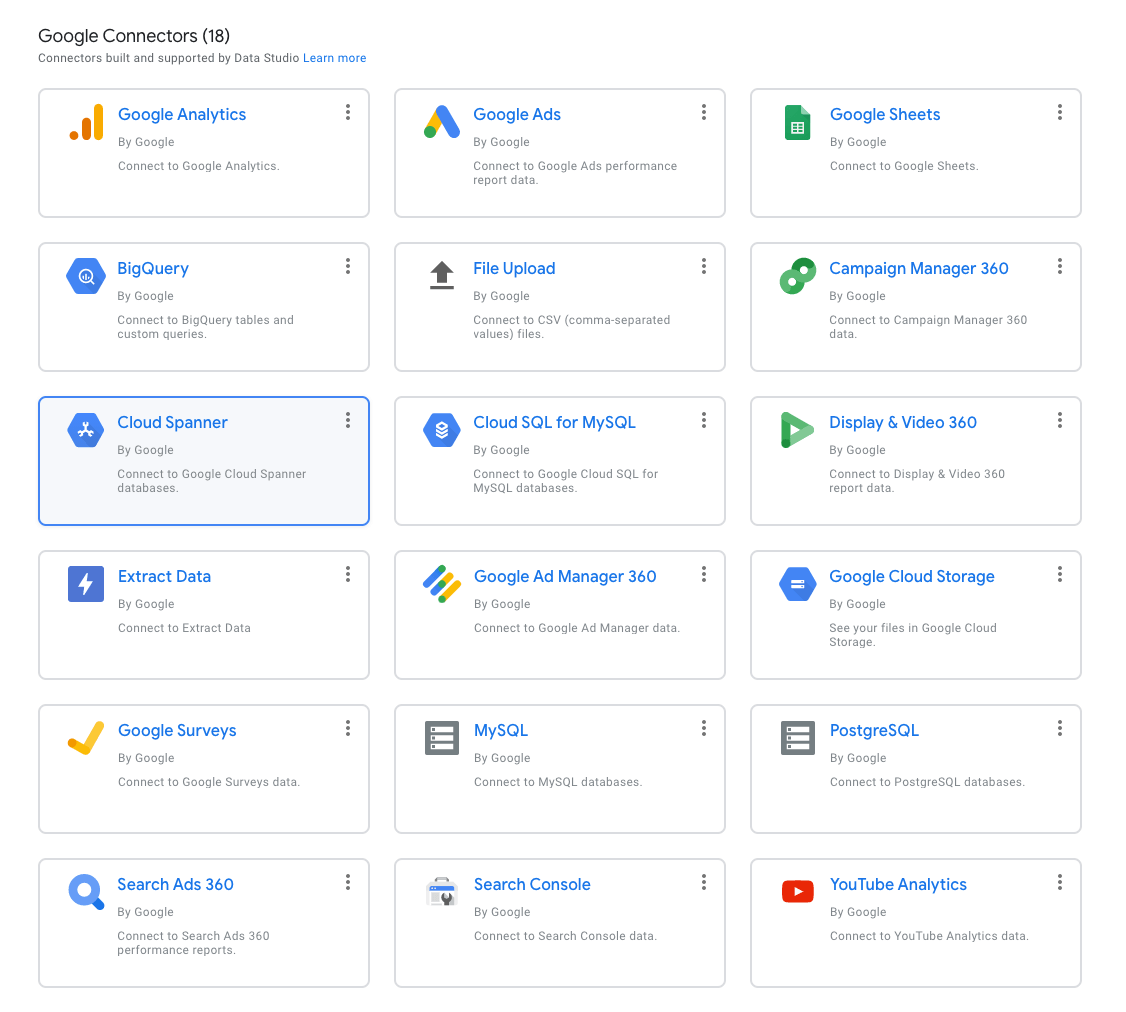Open the MySQL three-dot menu

704,728
